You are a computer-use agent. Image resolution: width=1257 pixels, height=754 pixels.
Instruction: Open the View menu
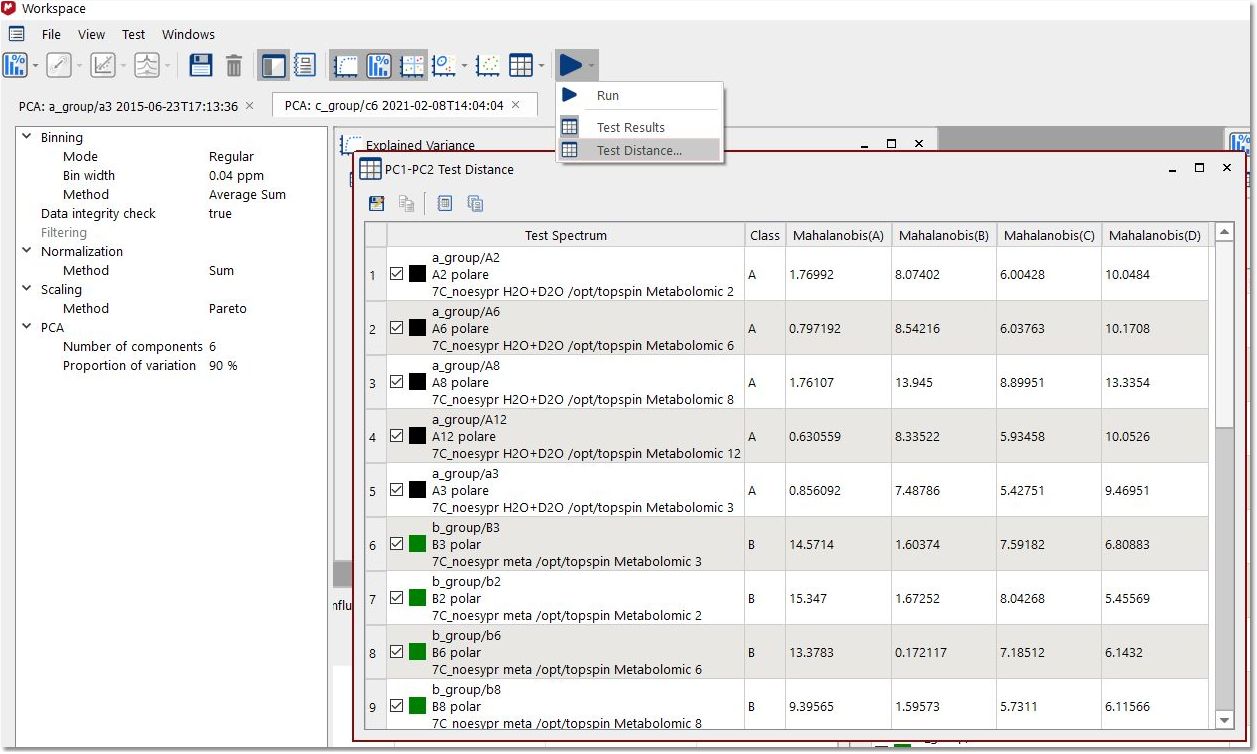click(x=91, y=34)
